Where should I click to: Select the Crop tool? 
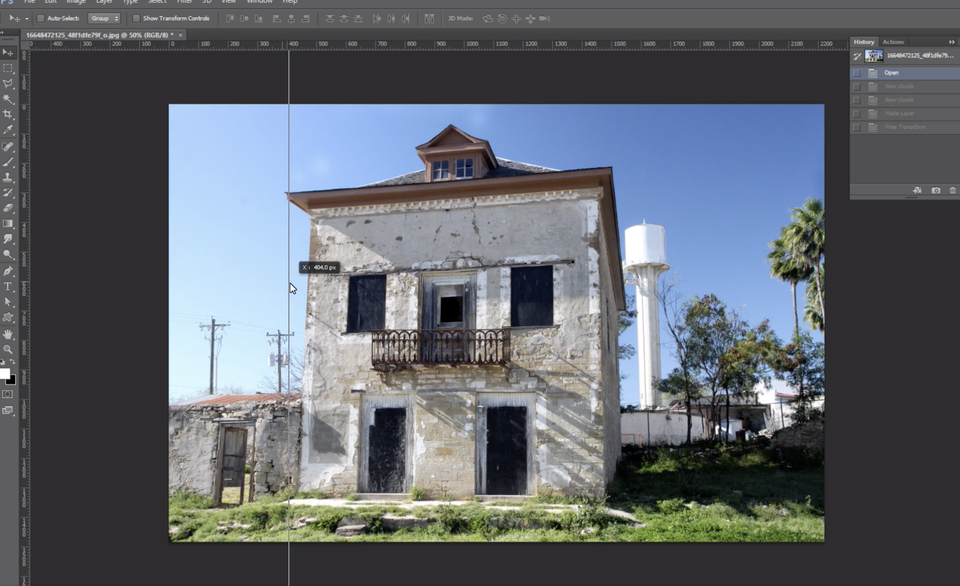pos(8,115)
